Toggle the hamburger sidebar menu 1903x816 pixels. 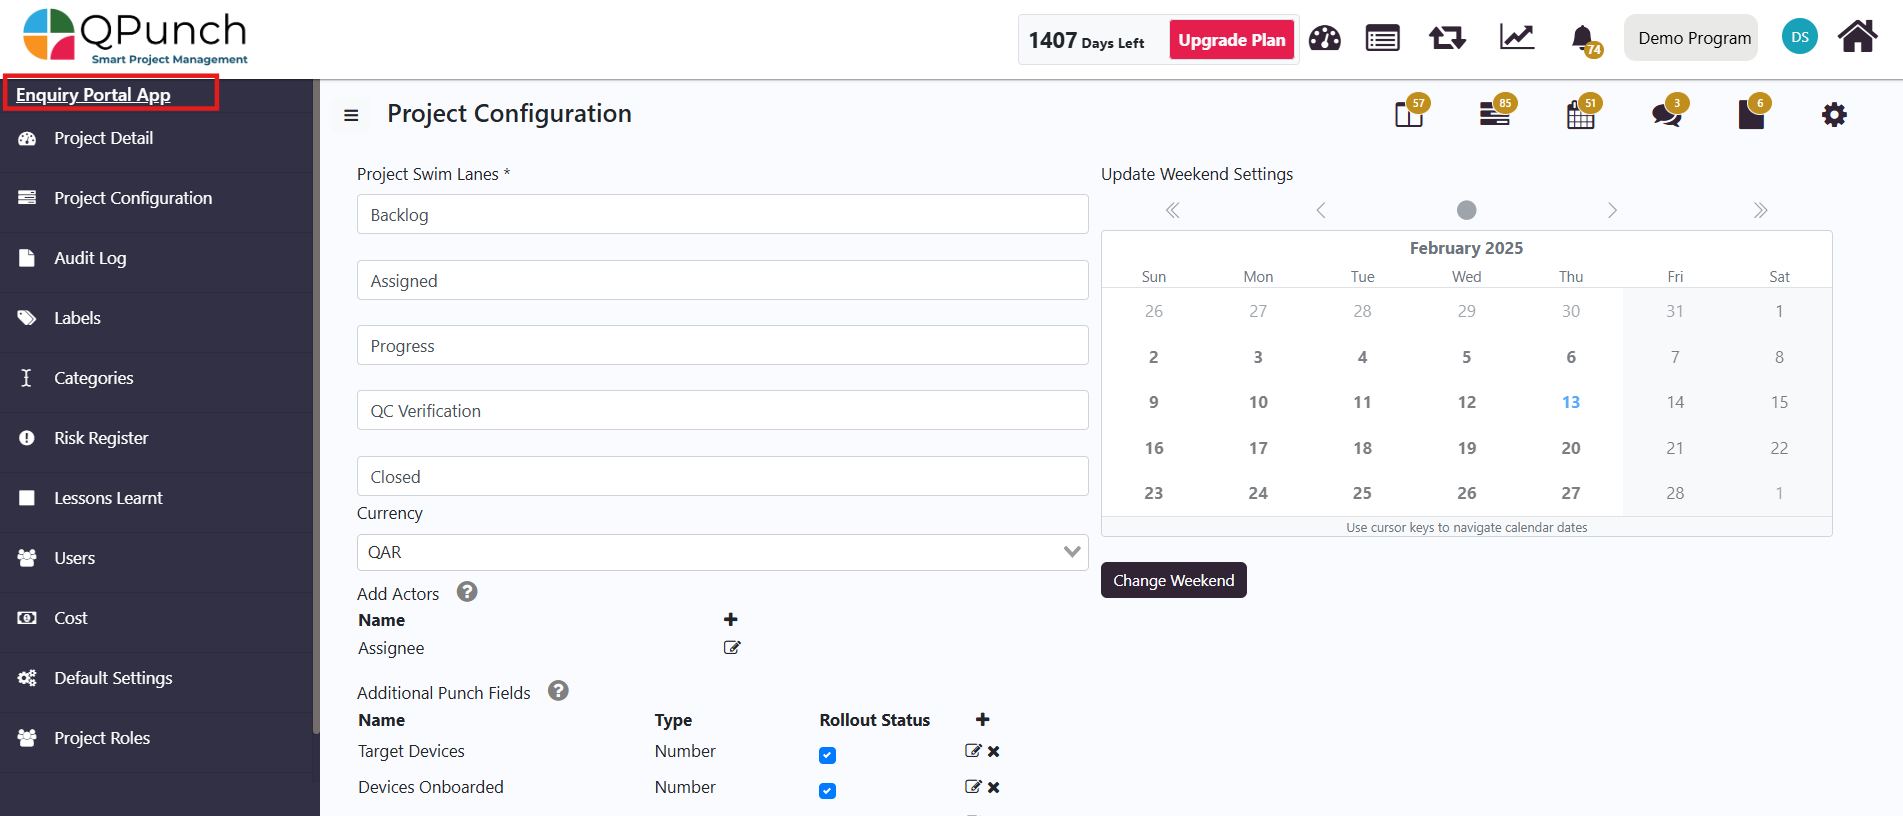(x=351, y=115)
